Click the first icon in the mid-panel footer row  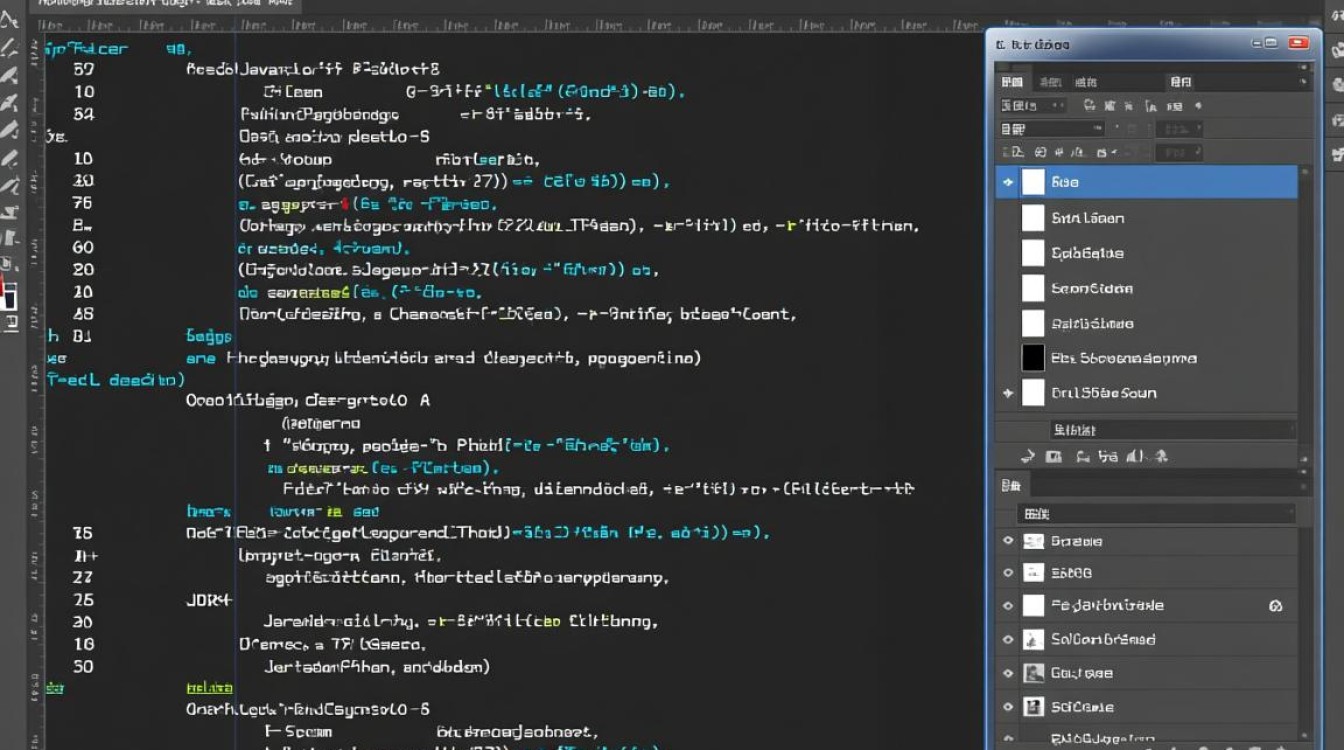point(1026,456)
